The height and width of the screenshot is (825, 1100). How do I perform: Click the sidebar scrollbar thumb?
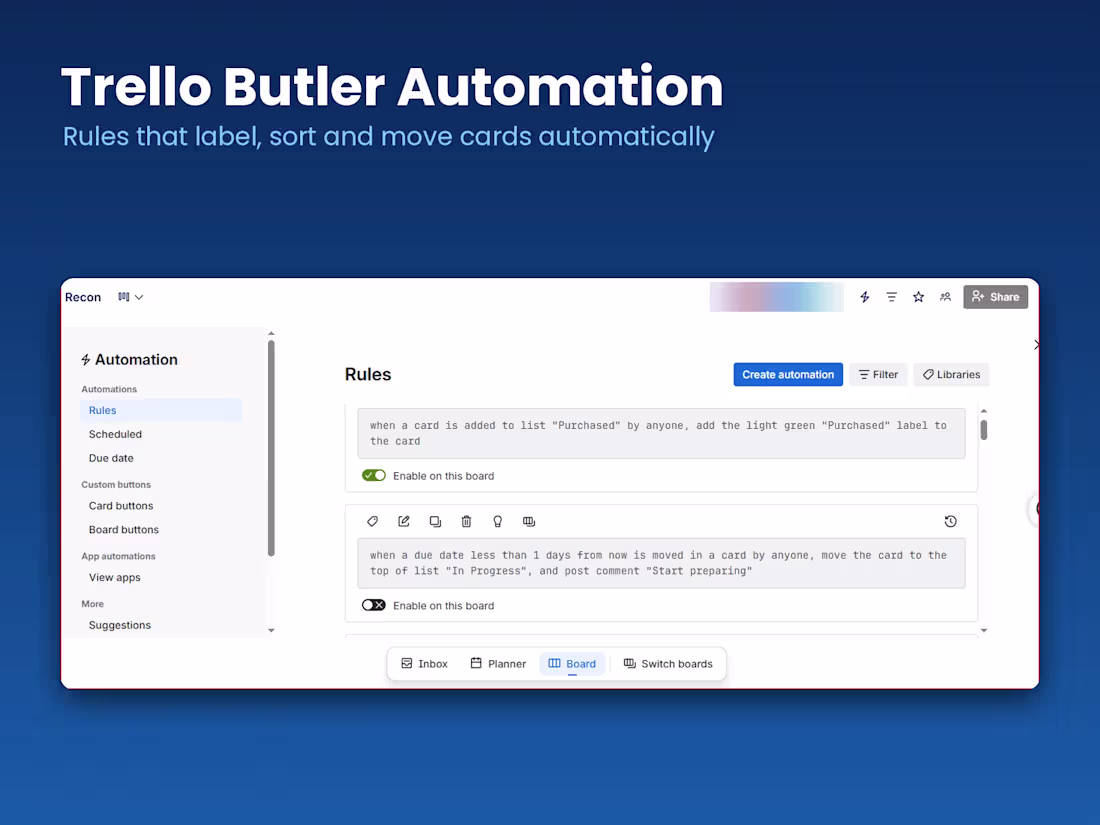(271, 448)
